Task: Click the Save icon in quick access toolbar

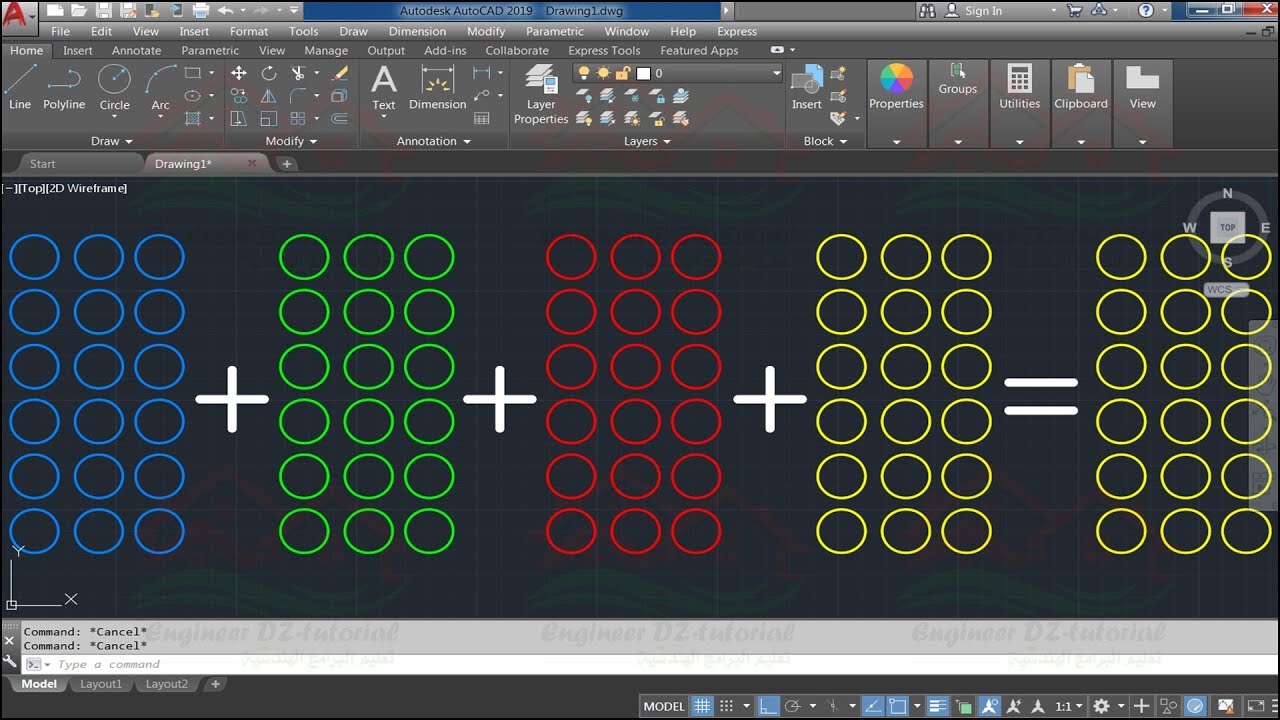Action: (103, 11)
